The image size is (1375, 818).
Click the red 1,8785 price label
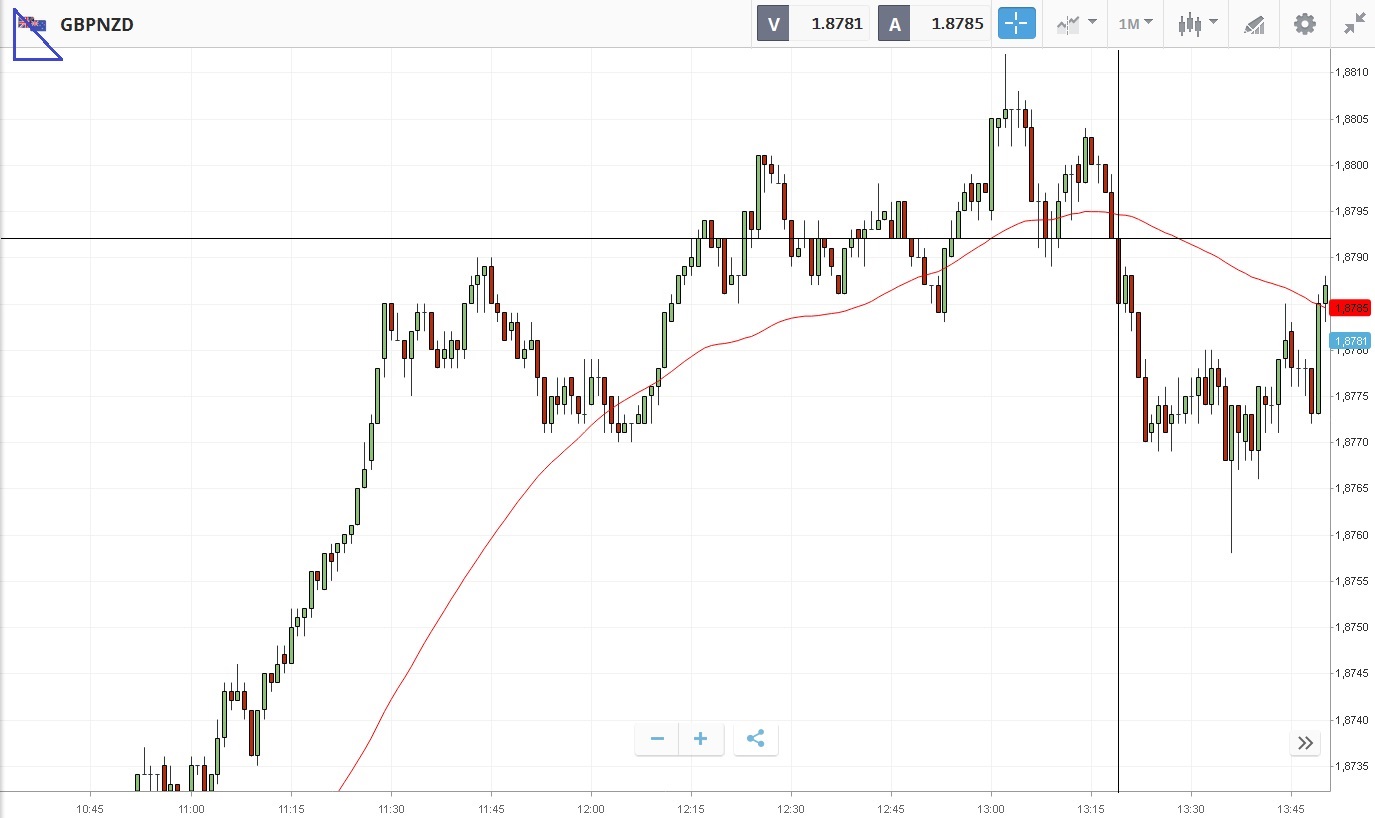click(x=1351, y=308)
